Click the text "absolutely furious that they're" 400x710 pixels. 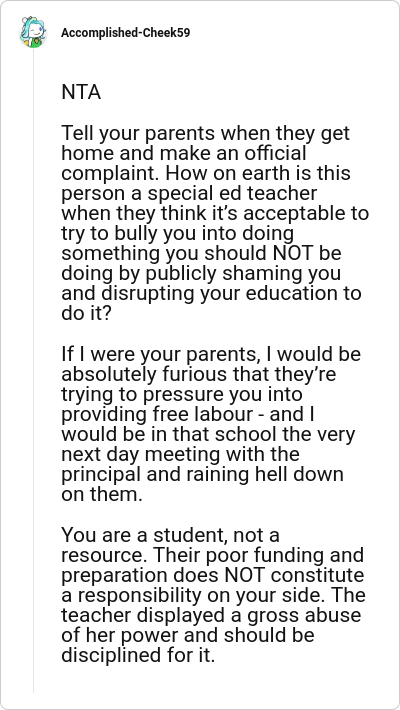coord(198,374)
